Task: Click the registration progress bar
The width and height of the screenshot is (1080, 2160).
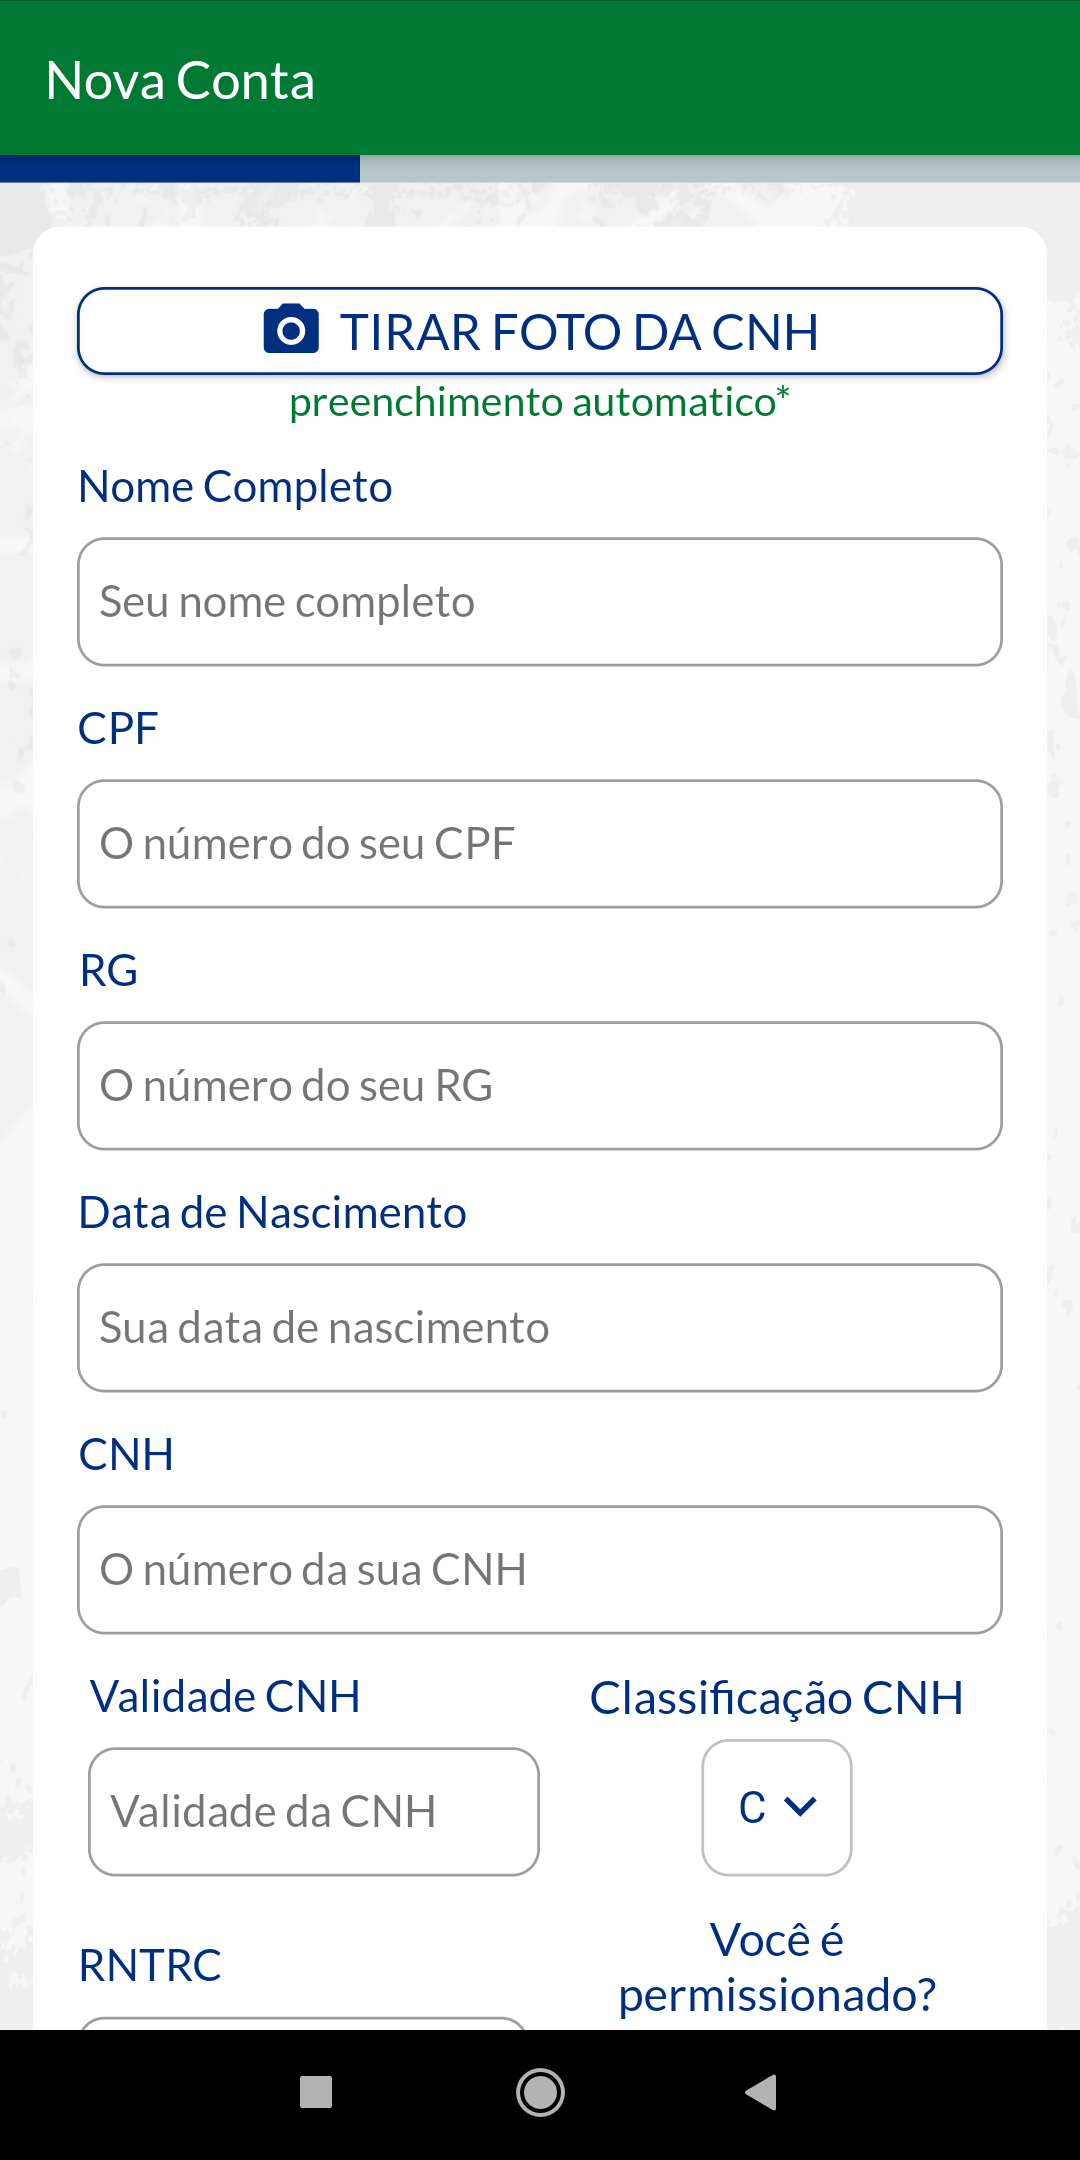Action: 540,169
